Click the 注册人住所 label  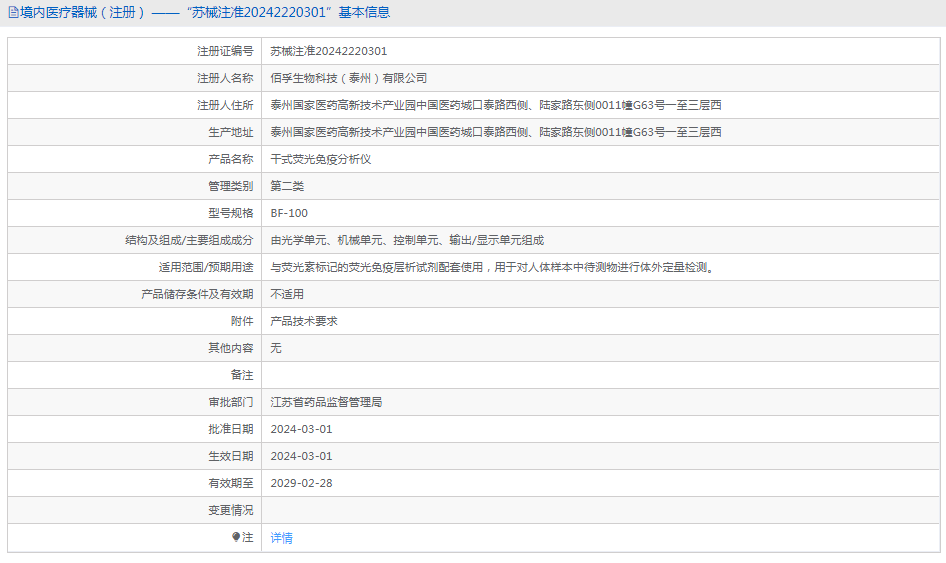tap(225, 105)
